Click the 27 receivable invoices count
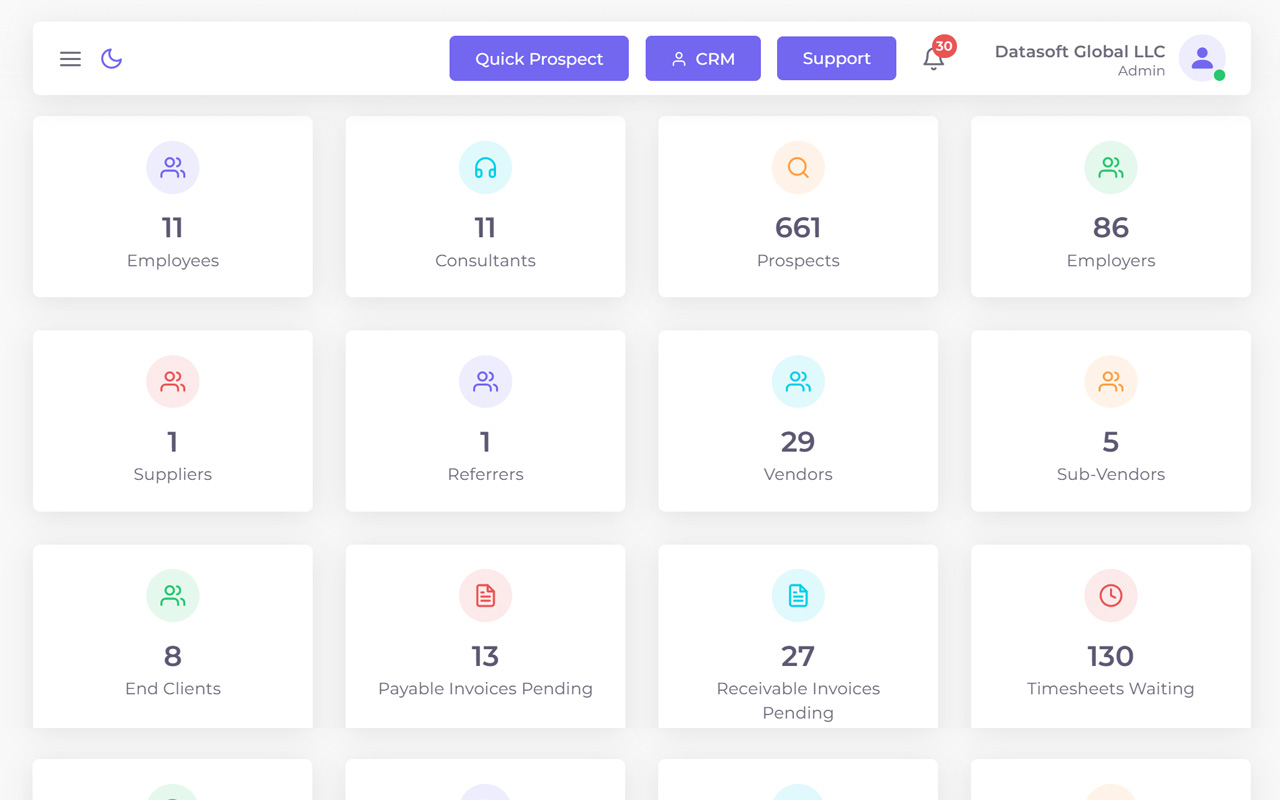This screenshot has height=800, width=1280. coord(798,656)
